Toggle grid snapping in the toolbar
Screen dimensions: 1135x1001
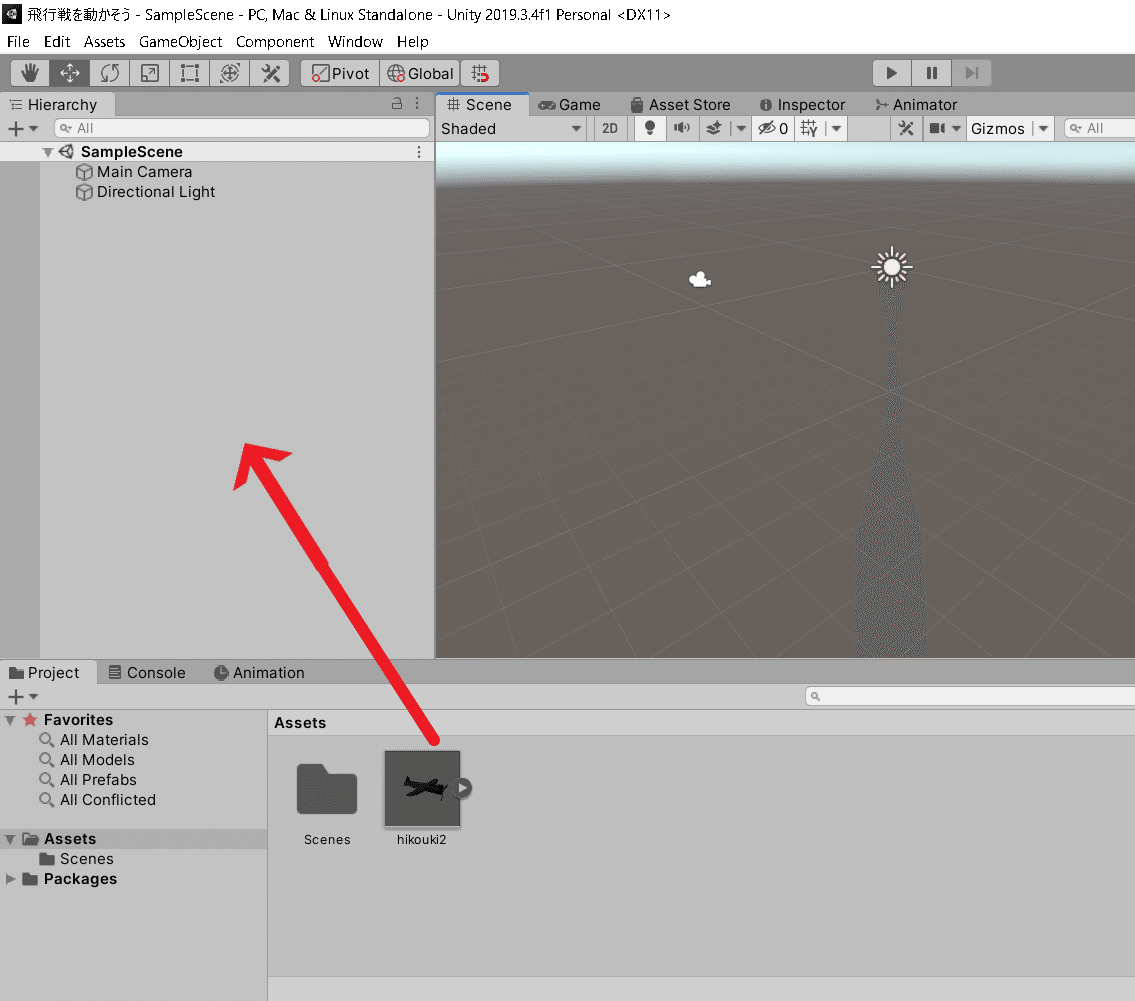coord(480,73)
